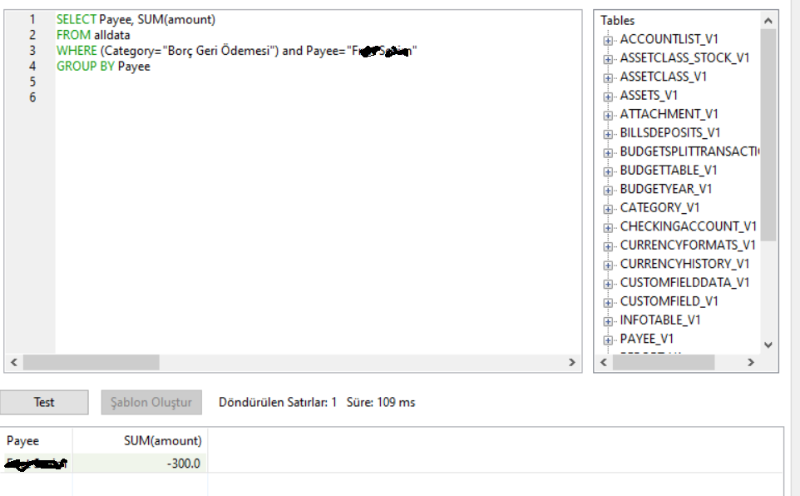Expand the BUDGETTABLE_V1 table node
This screenshot has height=496, width=800.
tap(608, 171)
